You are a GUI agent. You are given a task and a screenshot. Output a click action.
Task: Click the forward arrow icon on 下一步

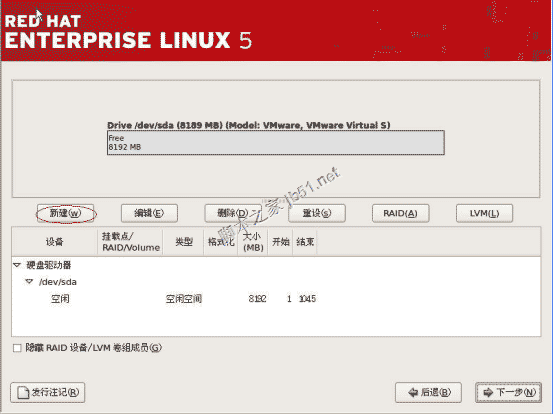point(488,392)
